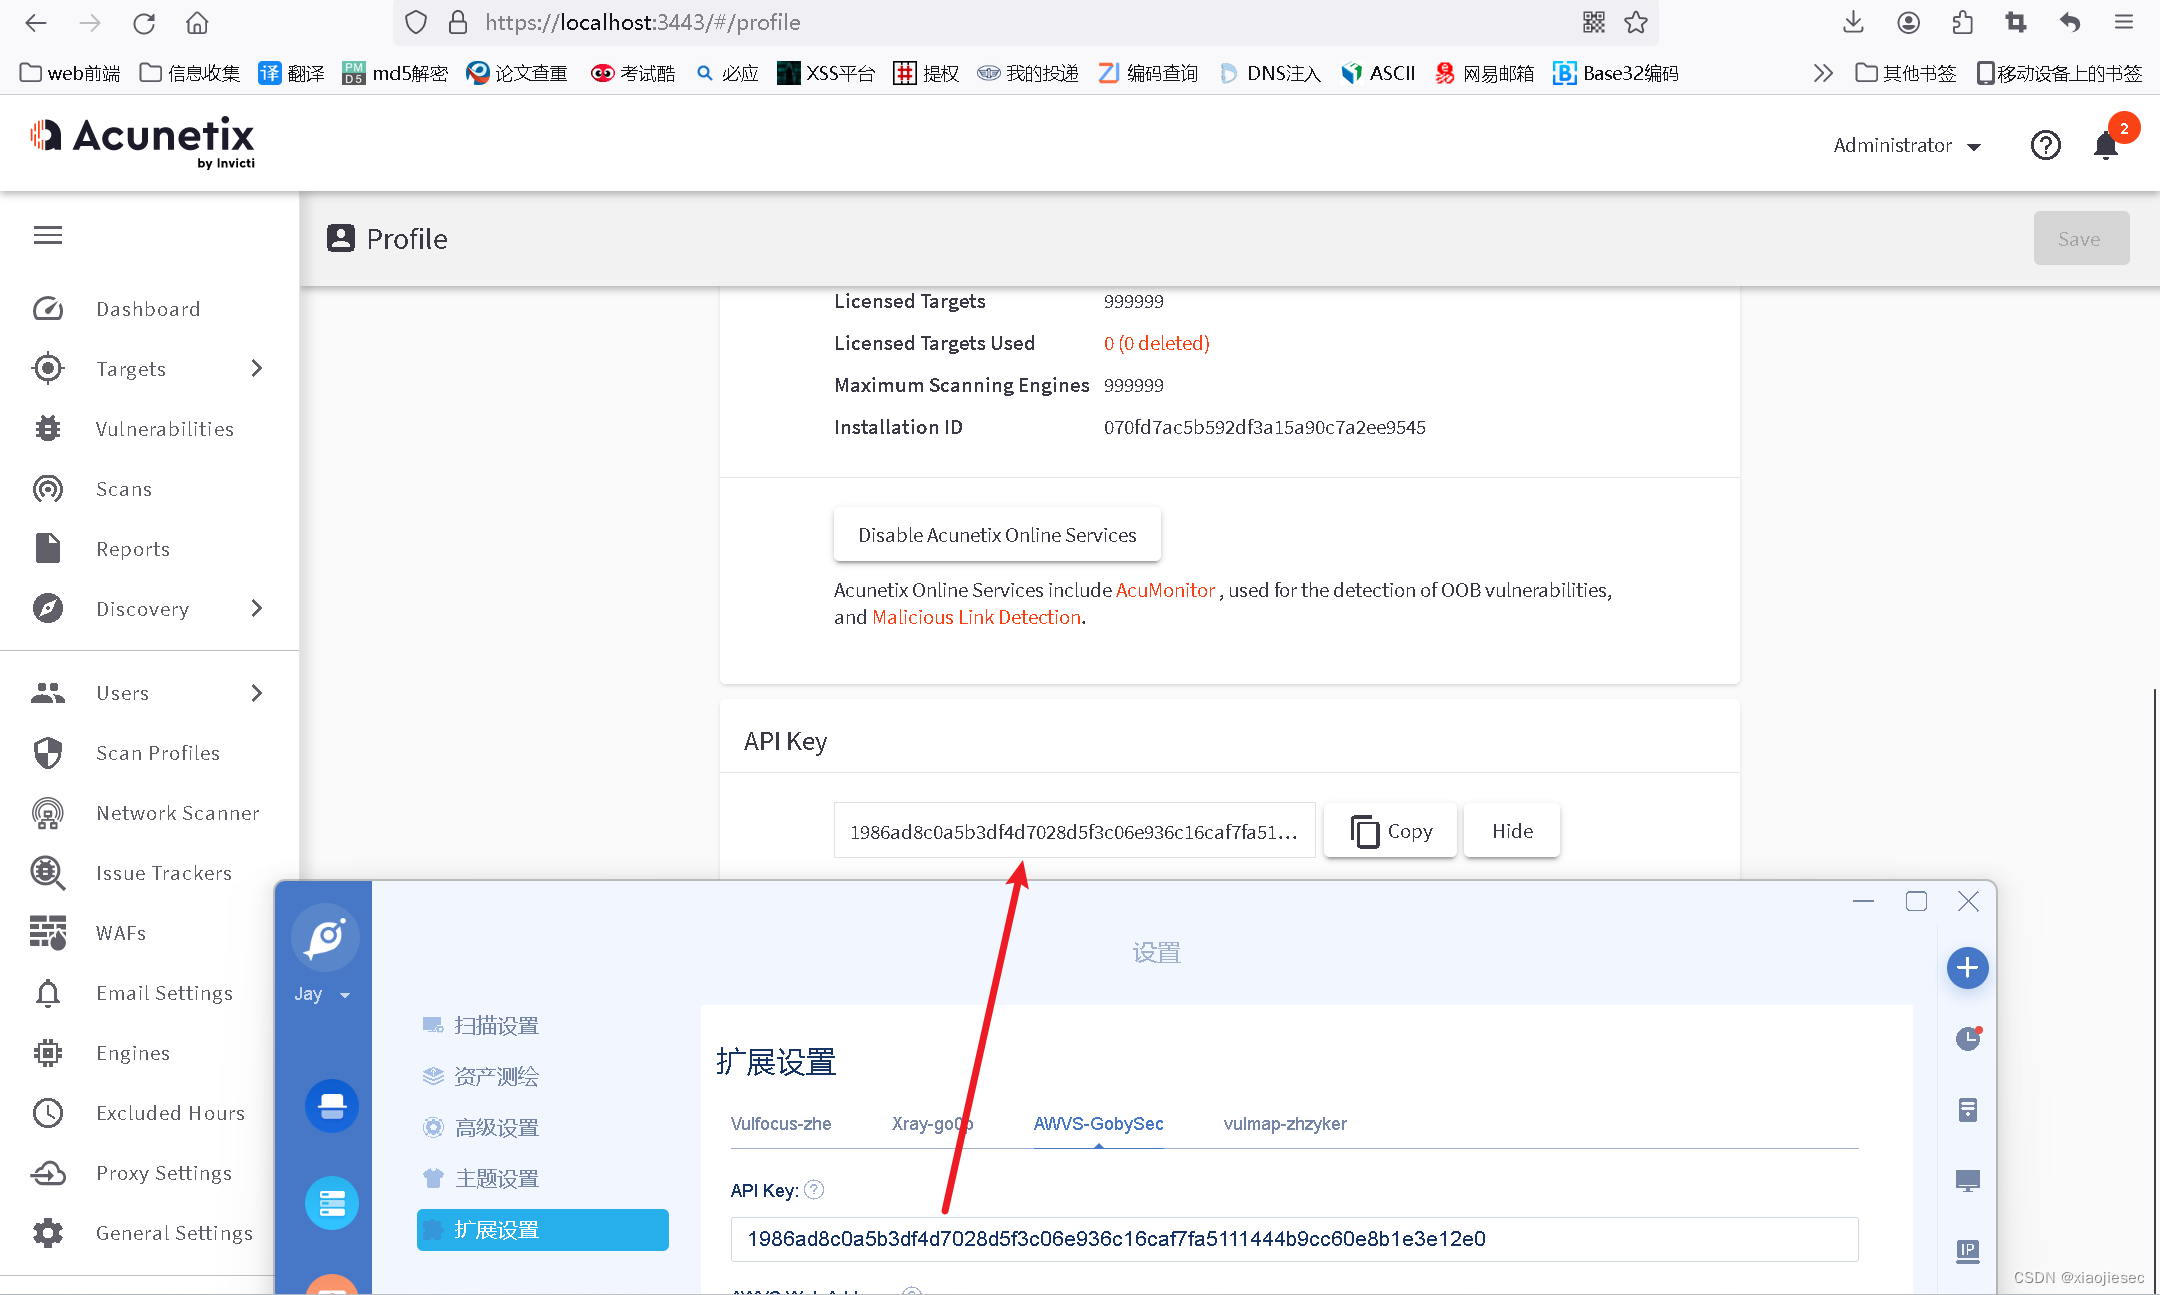
Task: Click the Goby API Key input field
Action: pyautogui.click(x=1293, y=1239)
